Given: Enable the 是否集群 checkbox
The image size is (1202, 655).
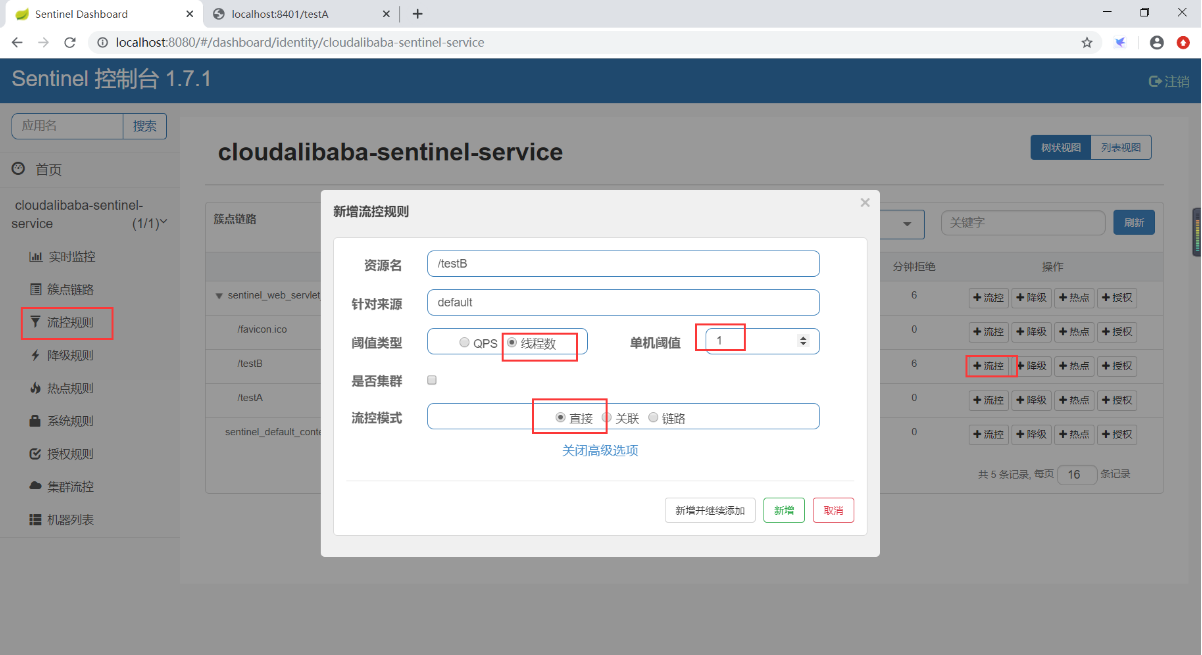Looking at the screenshot, I should coord(432,380).
